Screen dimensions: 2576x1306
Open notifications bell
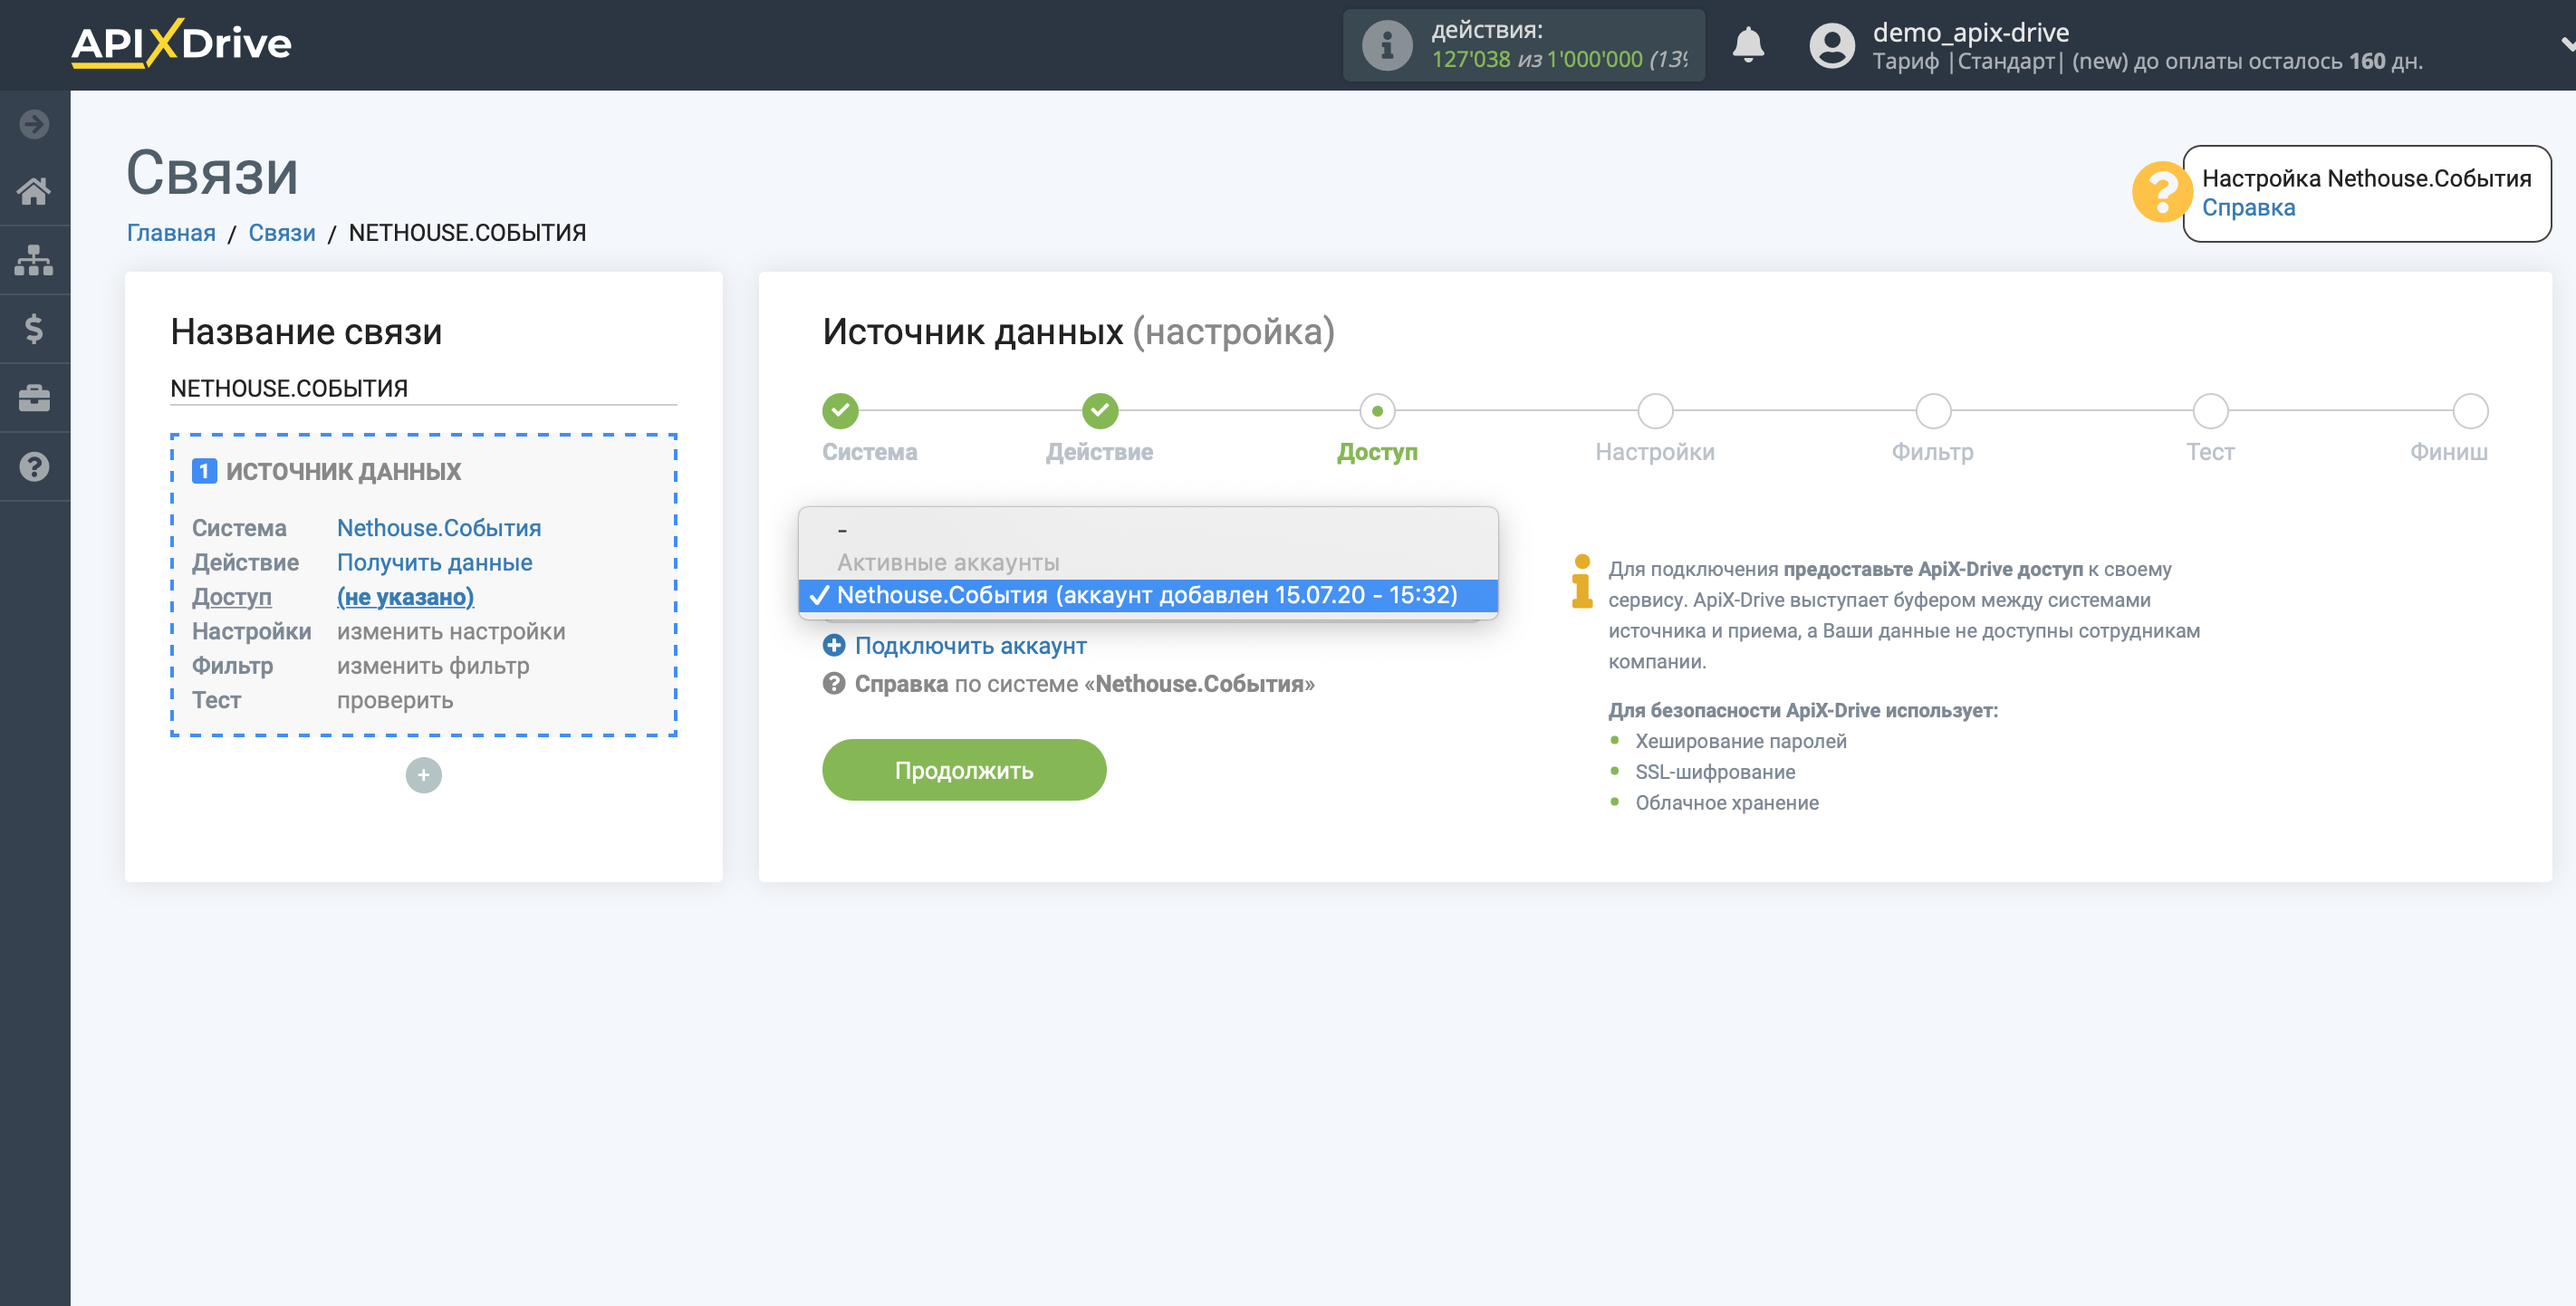point(1748,45)
